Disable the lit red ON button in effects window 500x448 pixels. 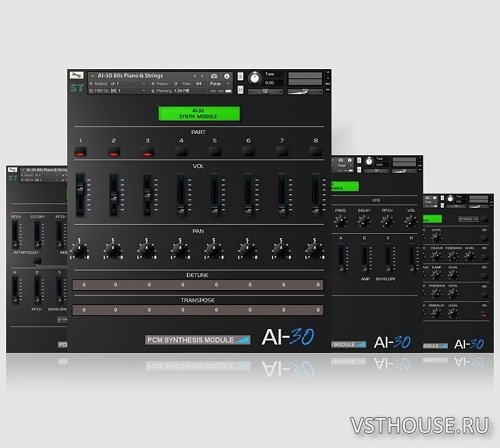coord(484,314)
